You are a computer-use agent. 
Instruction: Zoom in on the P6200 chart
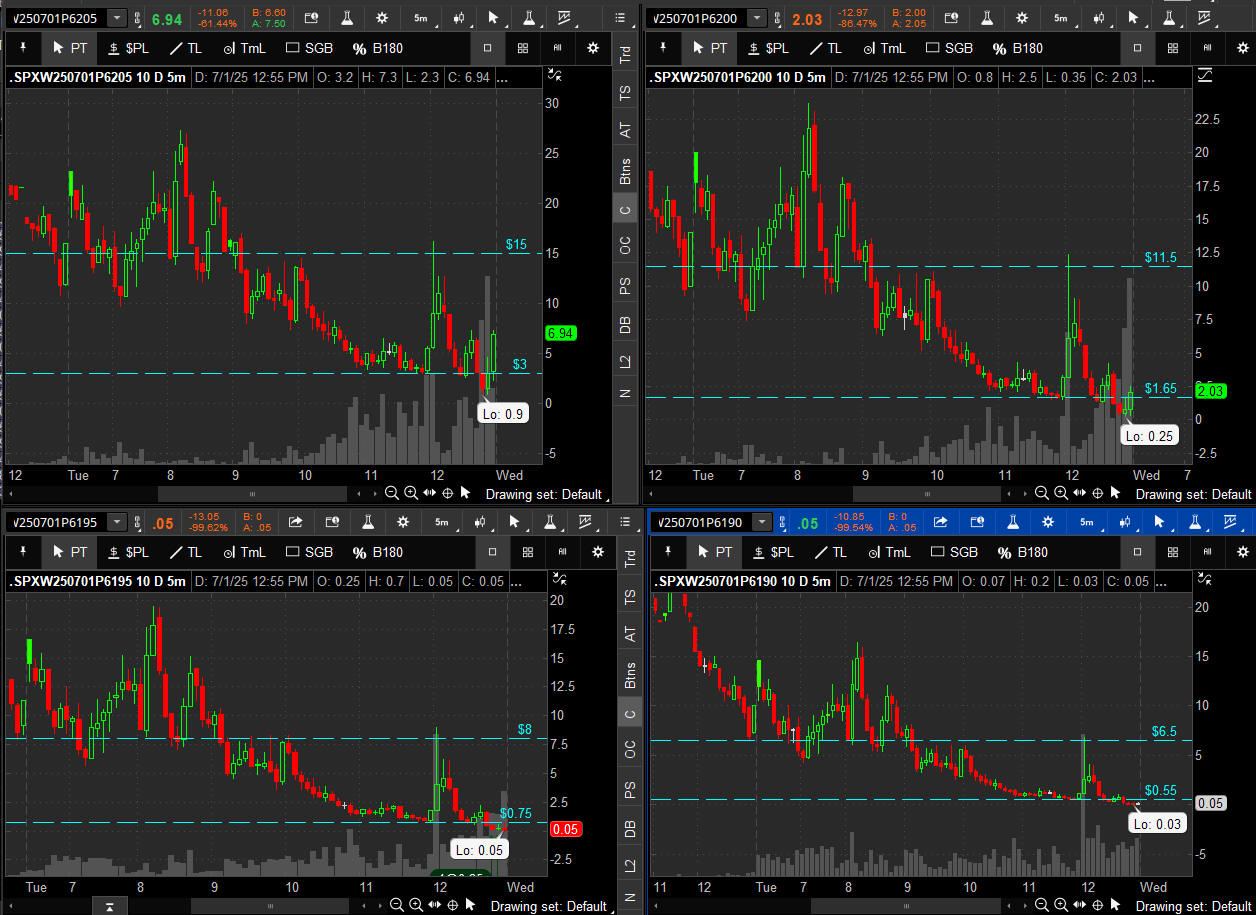pyautogui.click(x=1061, y=493)
